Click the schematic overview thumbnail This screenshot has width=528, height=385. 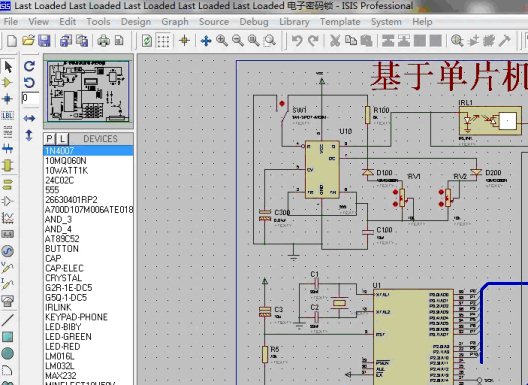point(88,91)
